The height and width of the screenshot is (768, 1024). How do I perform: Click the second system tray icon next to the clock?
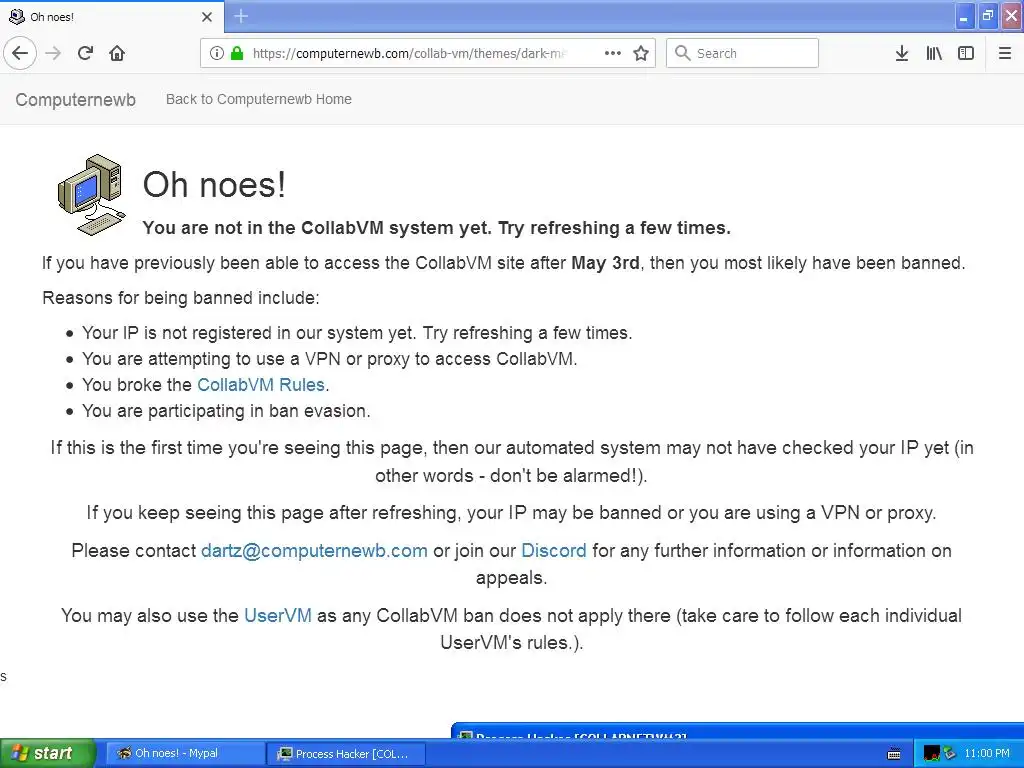(950, 754)
